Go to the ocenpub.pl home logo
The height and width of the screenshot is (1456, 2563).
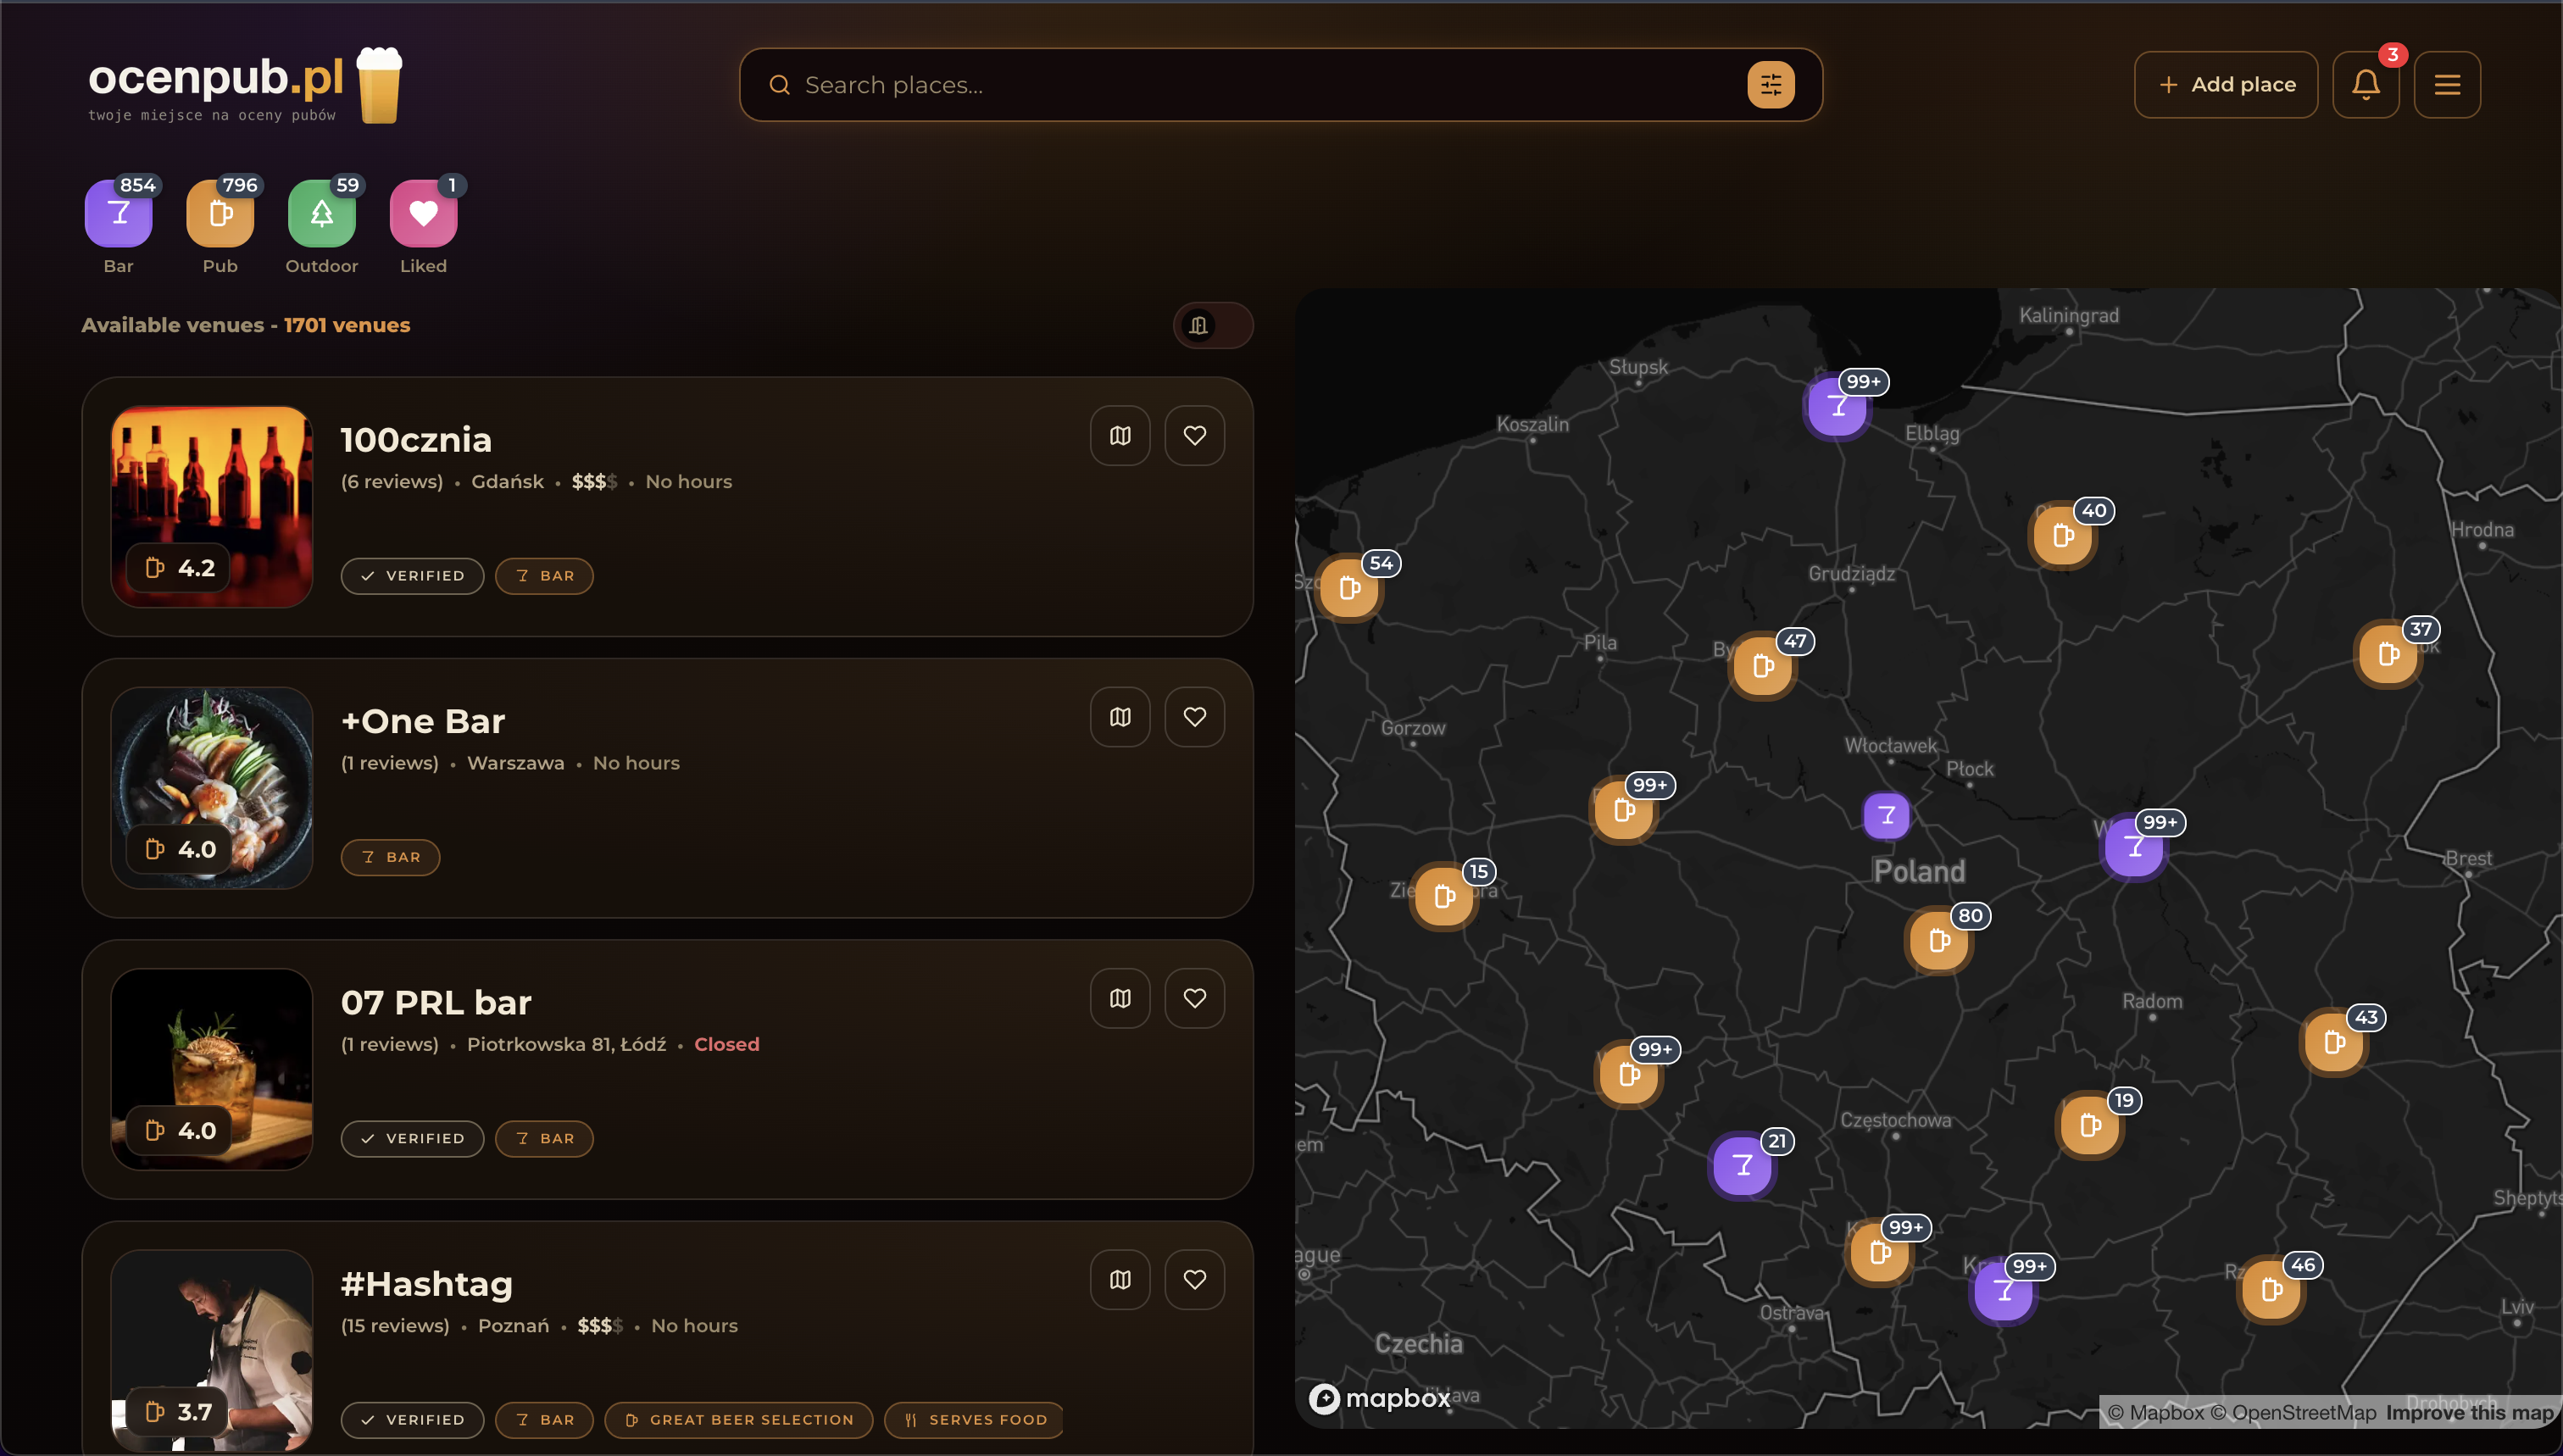245,85
